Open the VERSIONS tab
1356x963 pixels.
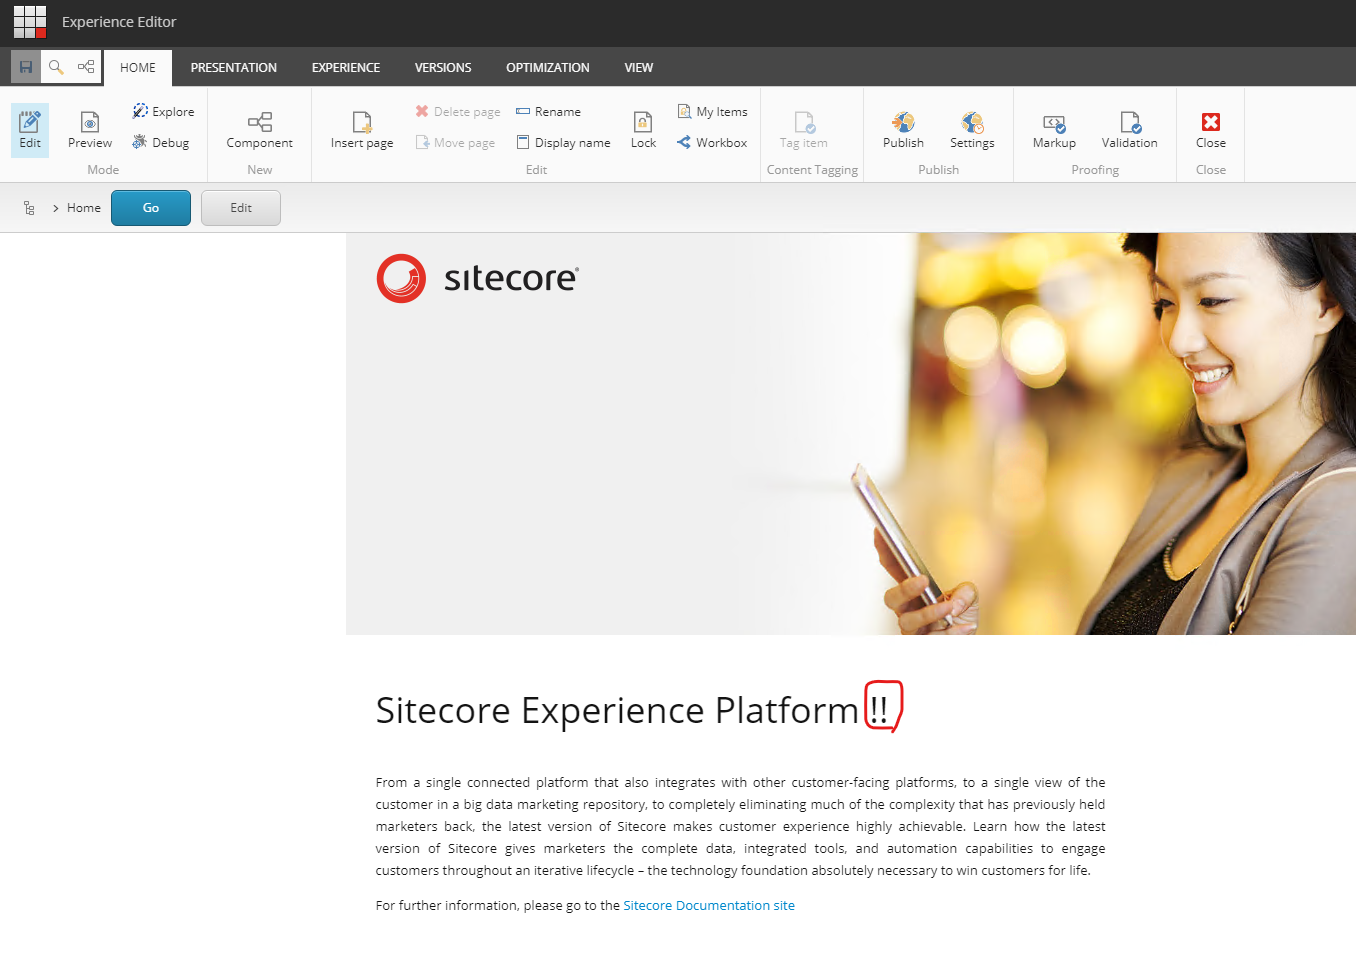pos(443,67)
